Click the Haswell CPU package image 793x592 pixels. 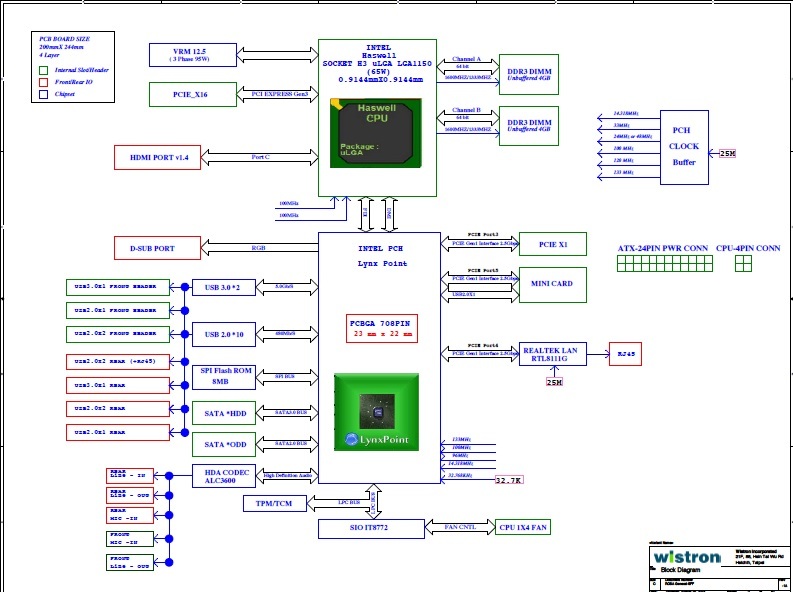coord(376,133)
